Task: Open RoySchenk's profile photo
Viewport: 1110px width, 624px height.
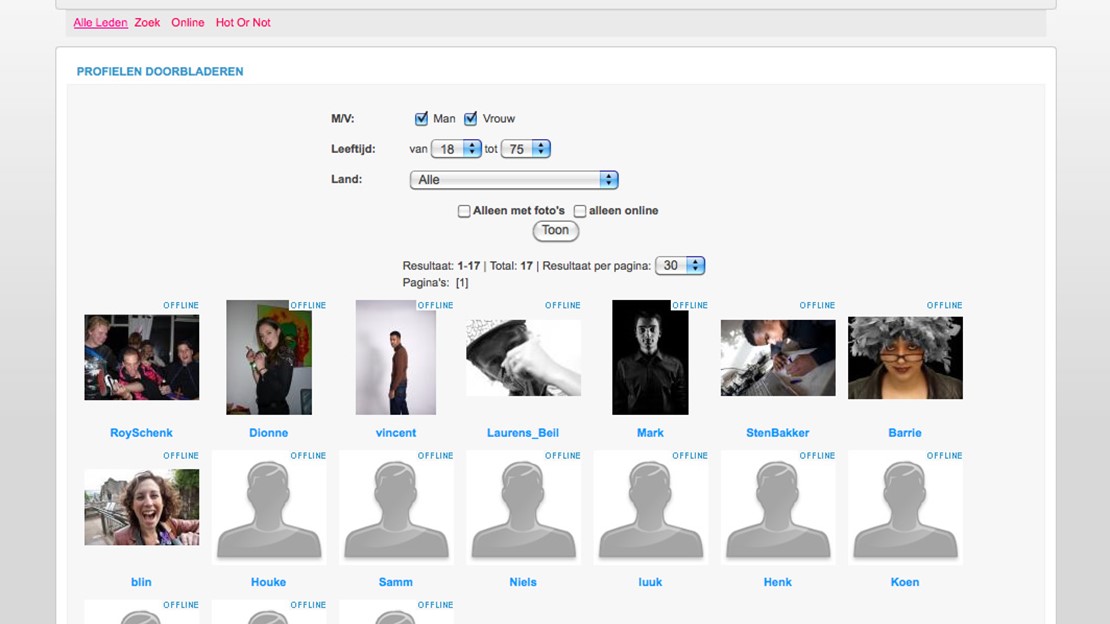Action: [141, 357]
